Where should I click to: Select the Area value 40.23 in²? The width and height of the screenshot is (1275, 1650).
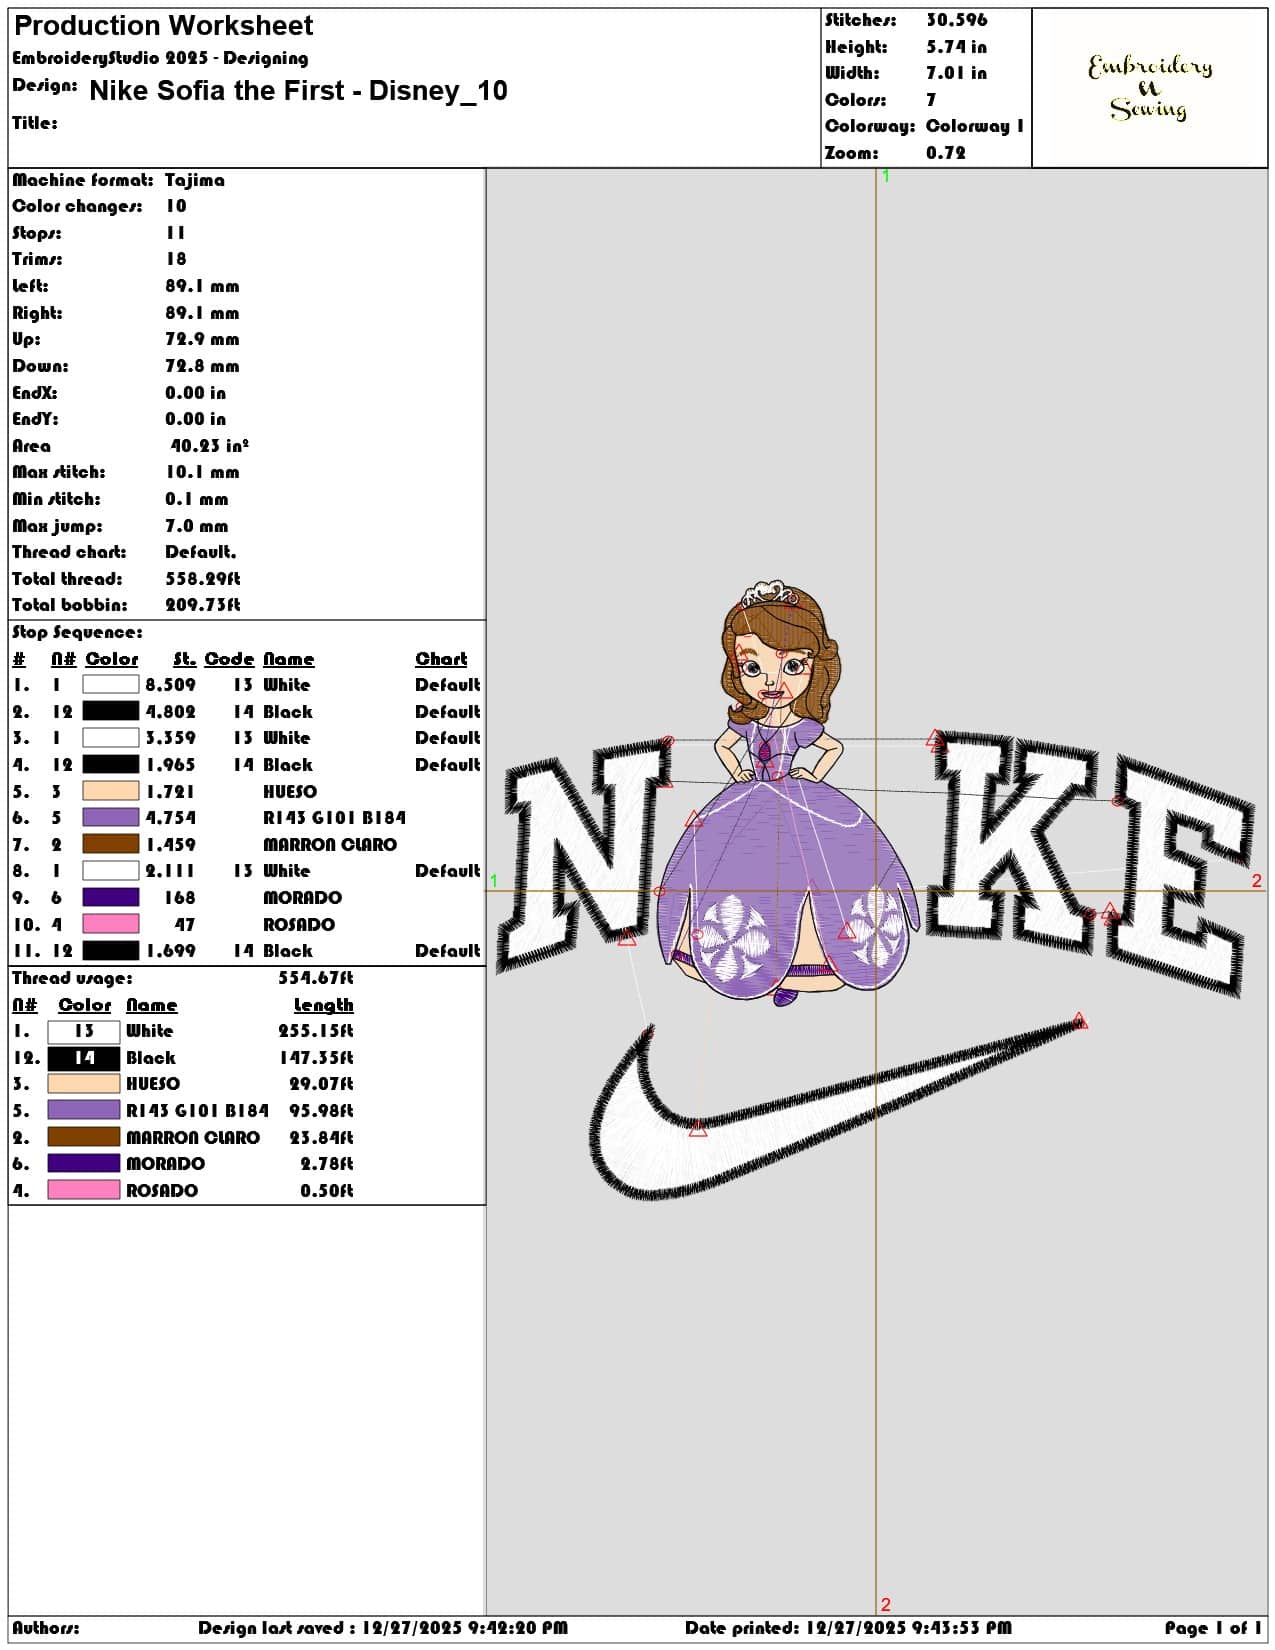[209, 446]
